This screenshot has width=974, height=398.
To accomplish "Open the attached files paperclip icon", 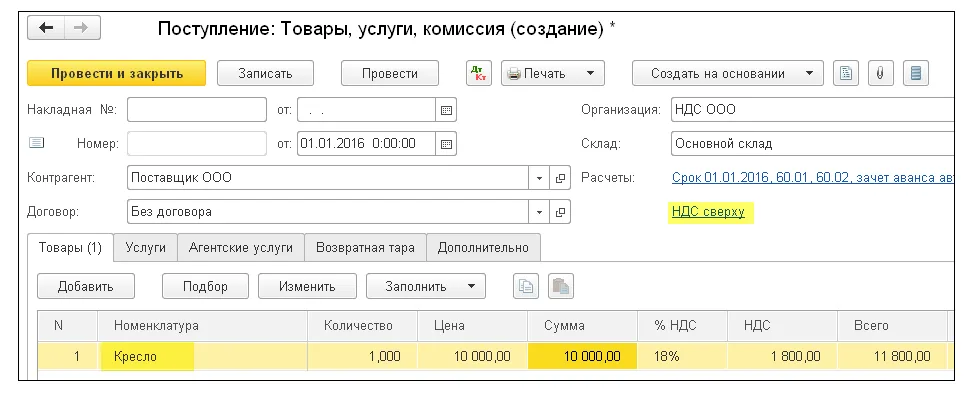I will 880,73.
